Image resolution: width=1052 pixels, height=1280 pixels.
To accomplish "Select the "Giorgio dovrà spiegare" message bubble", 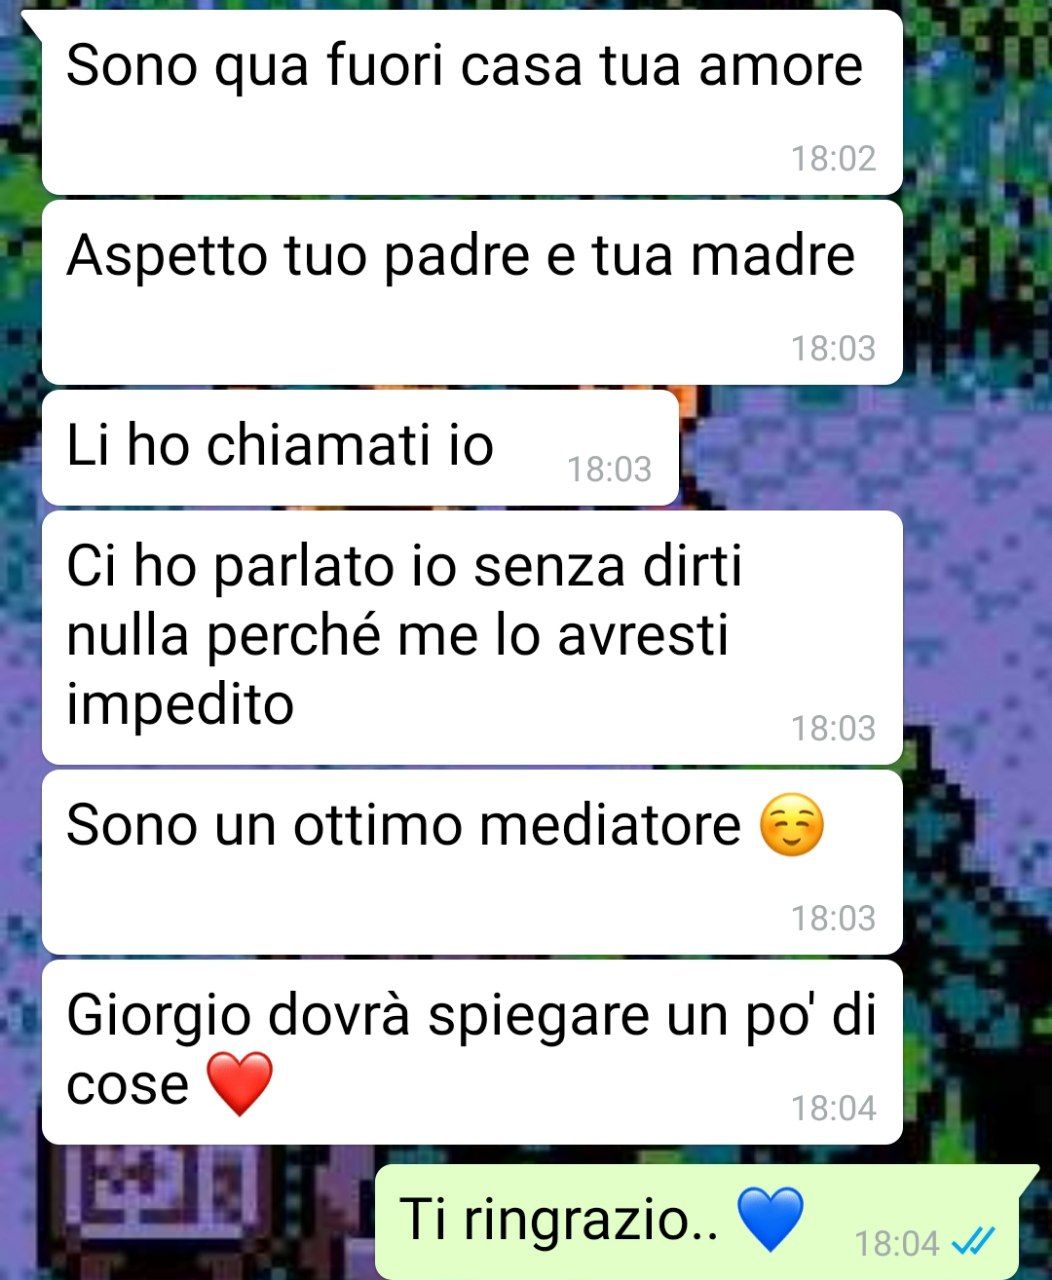I will click(472, 1053).
